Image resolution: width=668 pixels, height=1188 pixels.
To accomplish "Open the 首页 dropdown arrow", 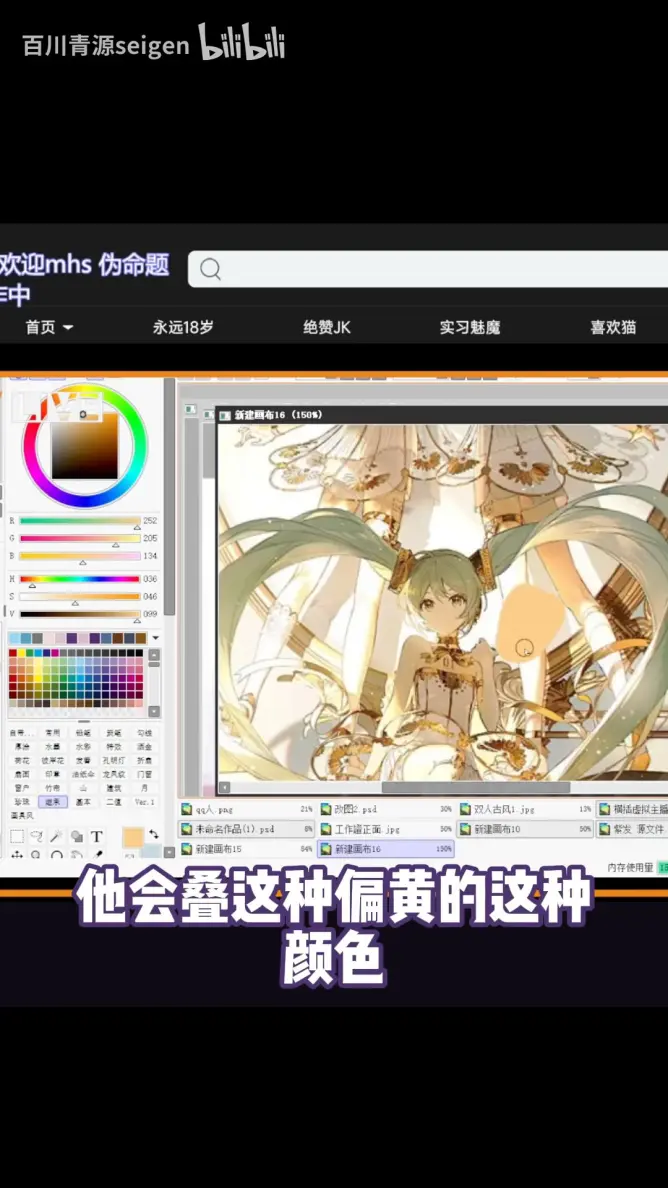I will tap(68, 327).
